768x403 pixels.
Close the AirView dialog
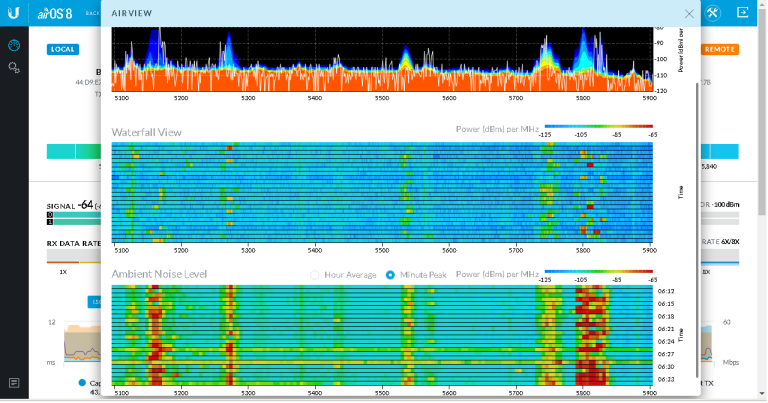(688, 14)
